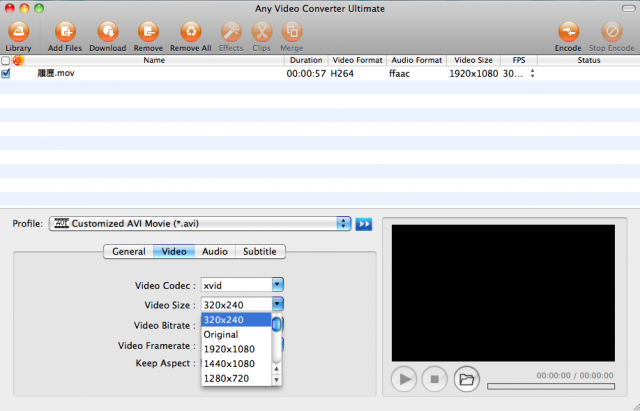Click the FPS stepper arrows in file row
640x411 pixels.
pyautogui.click(x=532, y=73)
